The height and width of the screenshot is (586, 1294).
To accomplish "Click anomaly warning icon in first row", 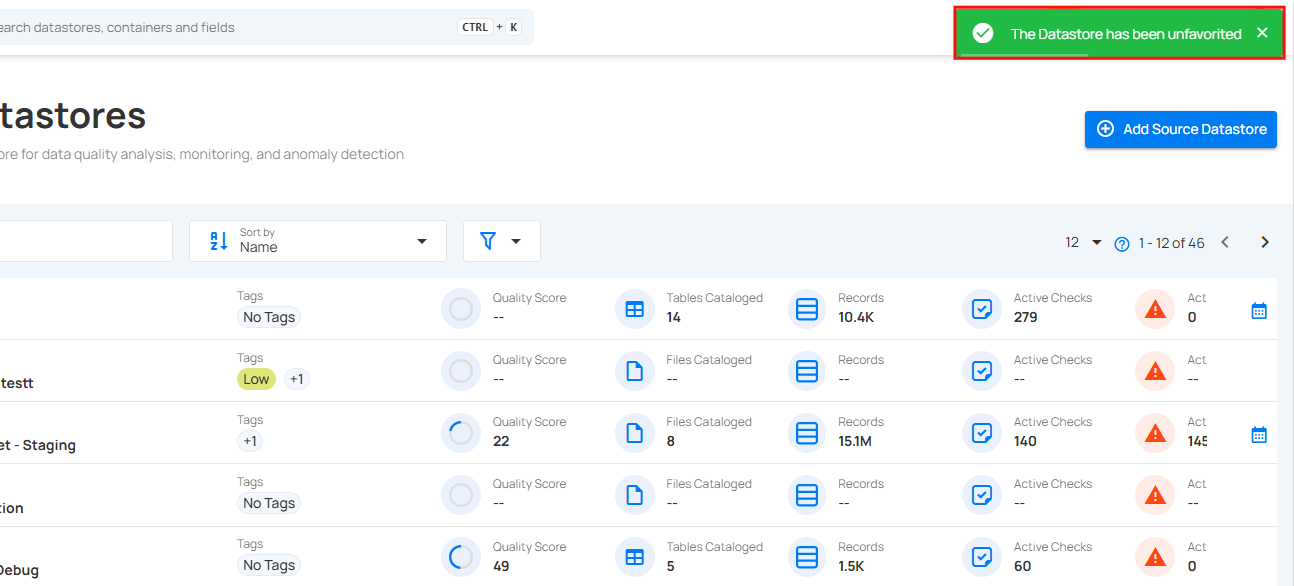I will tap(1155, 309).
